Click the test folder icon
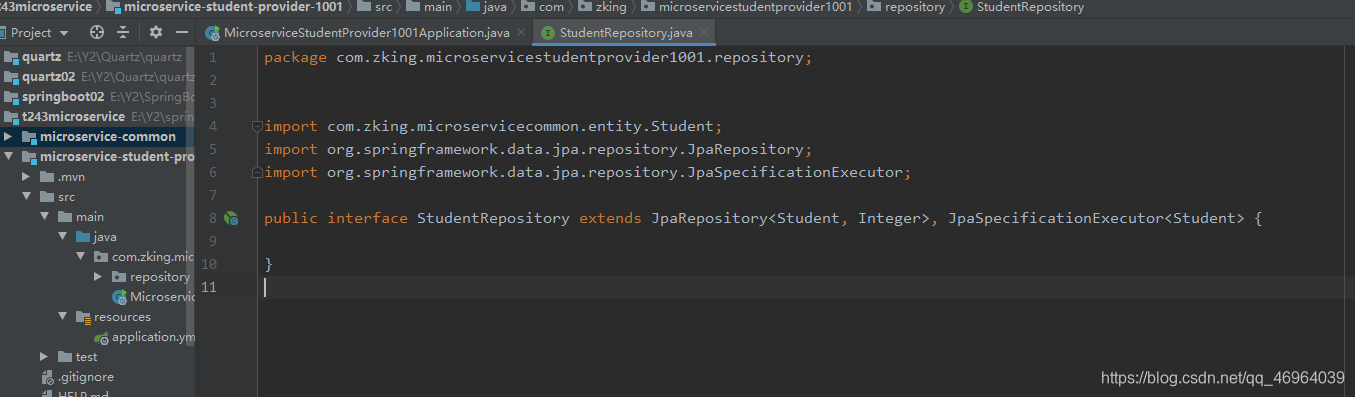1355x397 pixels. pos(65,357)
